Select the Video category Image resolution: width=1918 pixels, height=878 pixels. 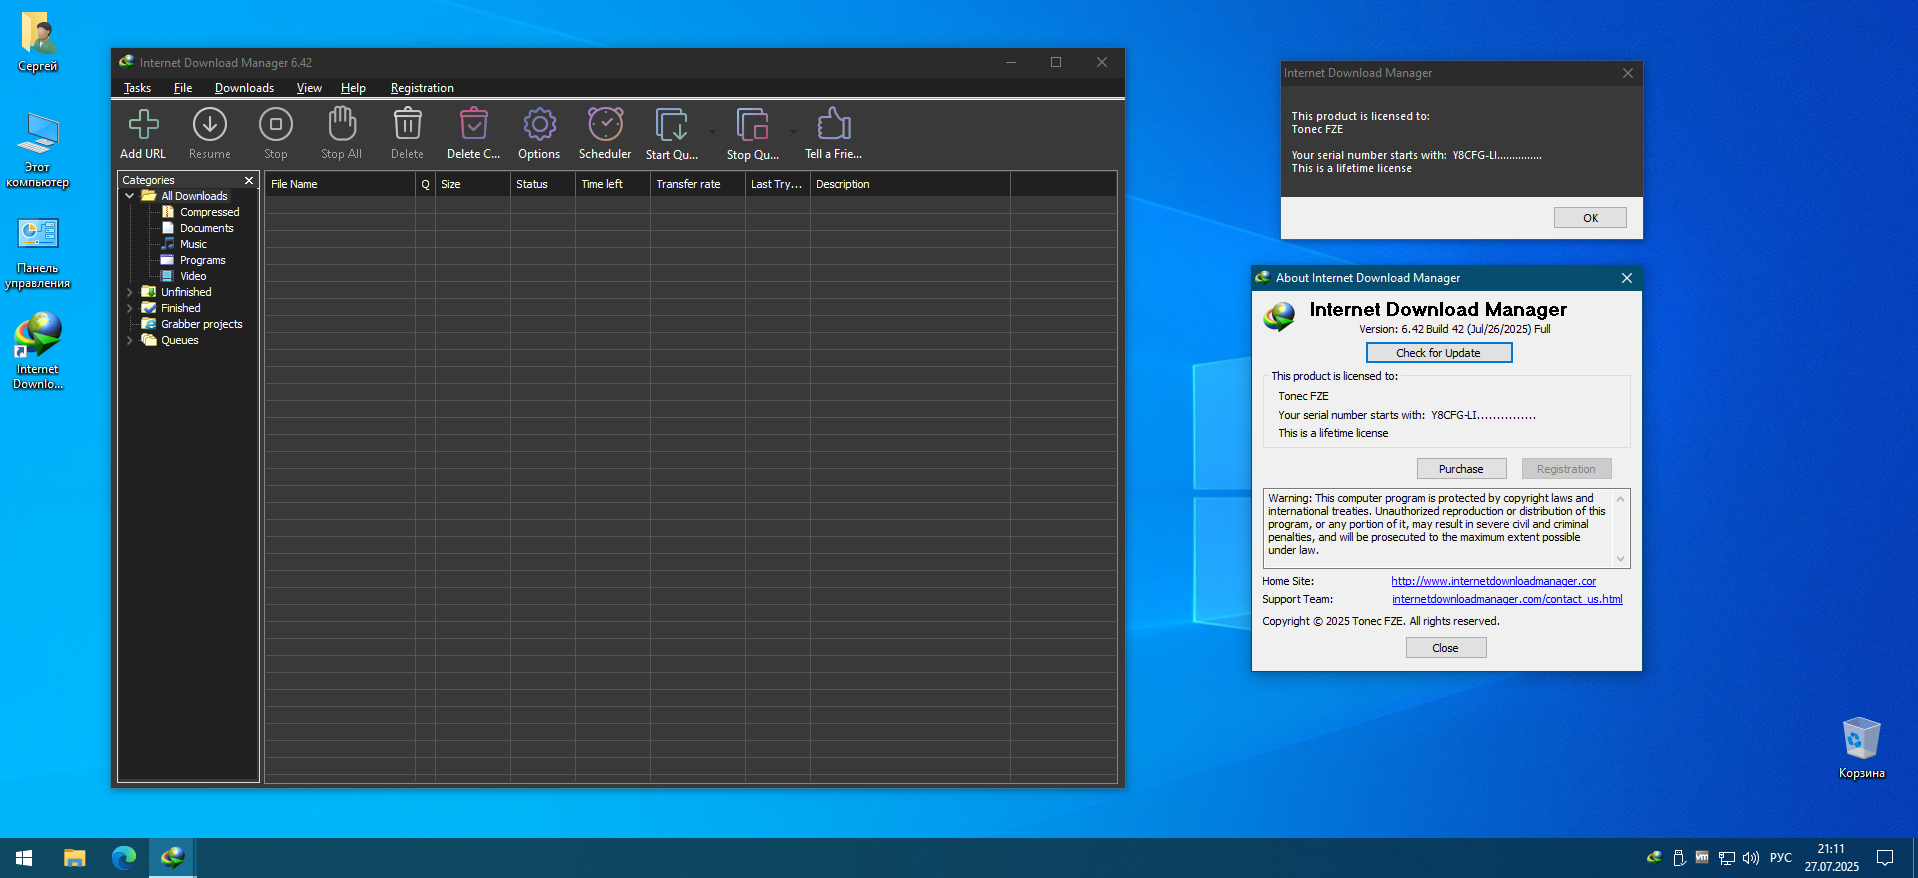193,276
